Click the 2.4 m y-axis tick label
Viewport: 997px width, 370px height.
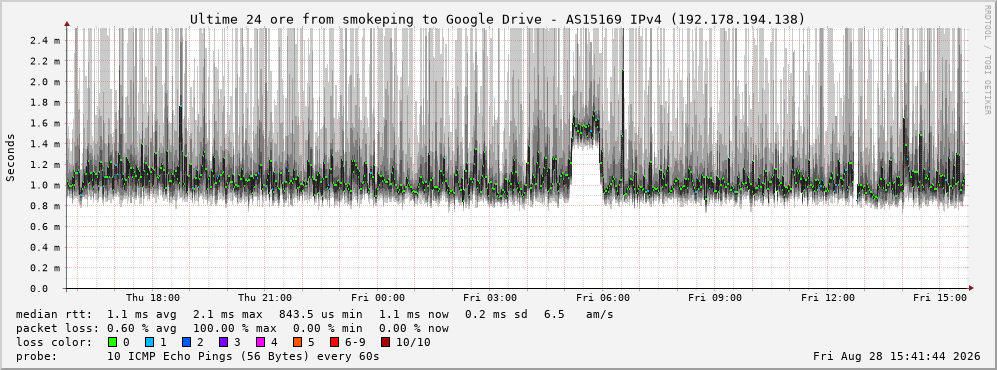tap(45, 41)
